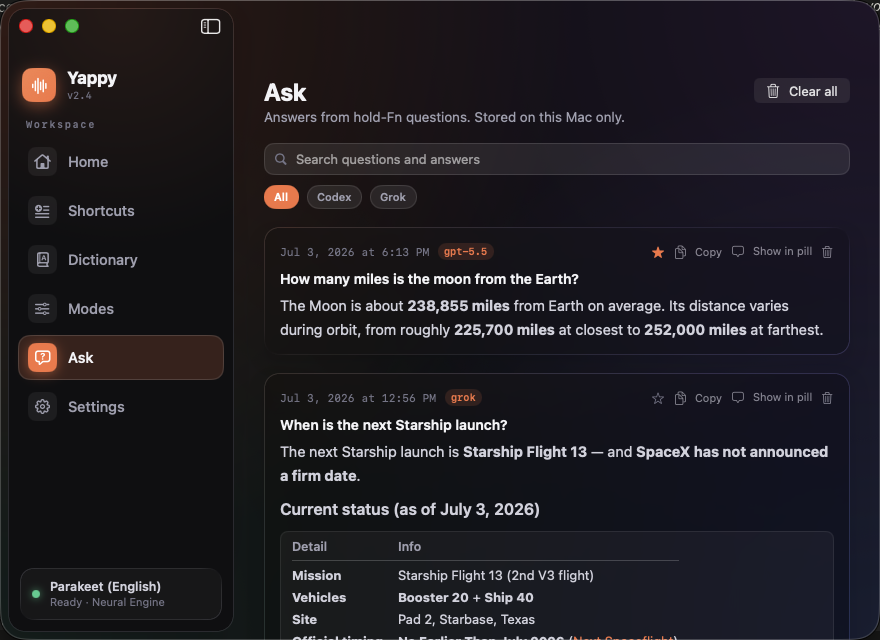The height and width of the screenshot is (640, 880).
Task: Filter answers by Codex
Action: tap(334, 197)
